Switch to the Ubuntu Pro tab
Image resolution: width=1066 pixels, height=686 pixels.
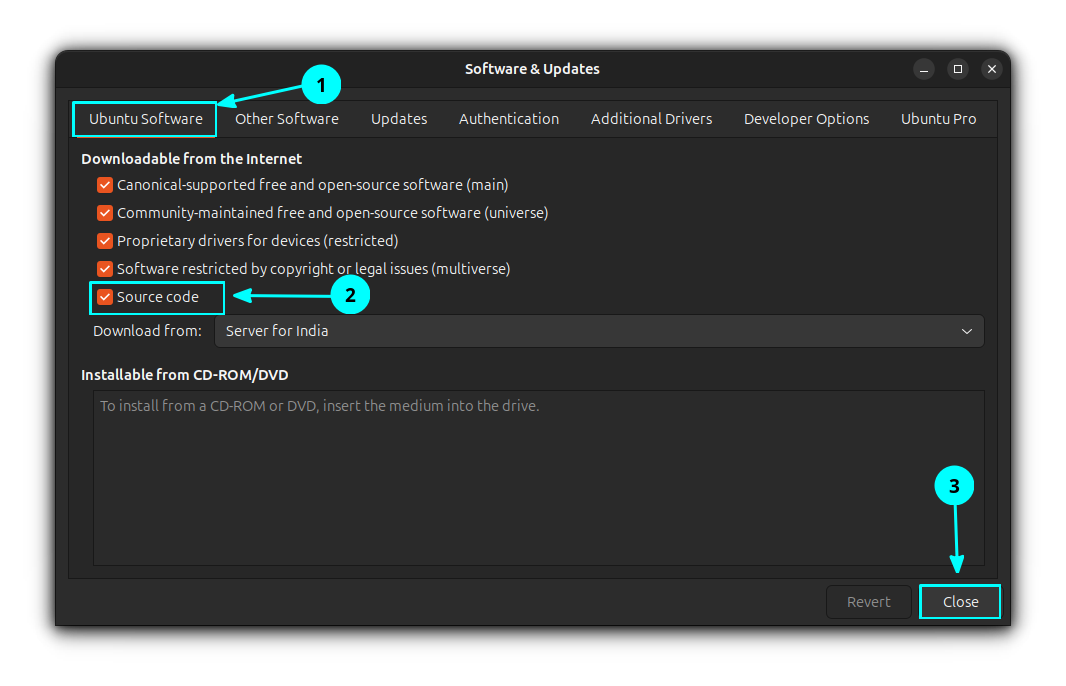point(937,118)
